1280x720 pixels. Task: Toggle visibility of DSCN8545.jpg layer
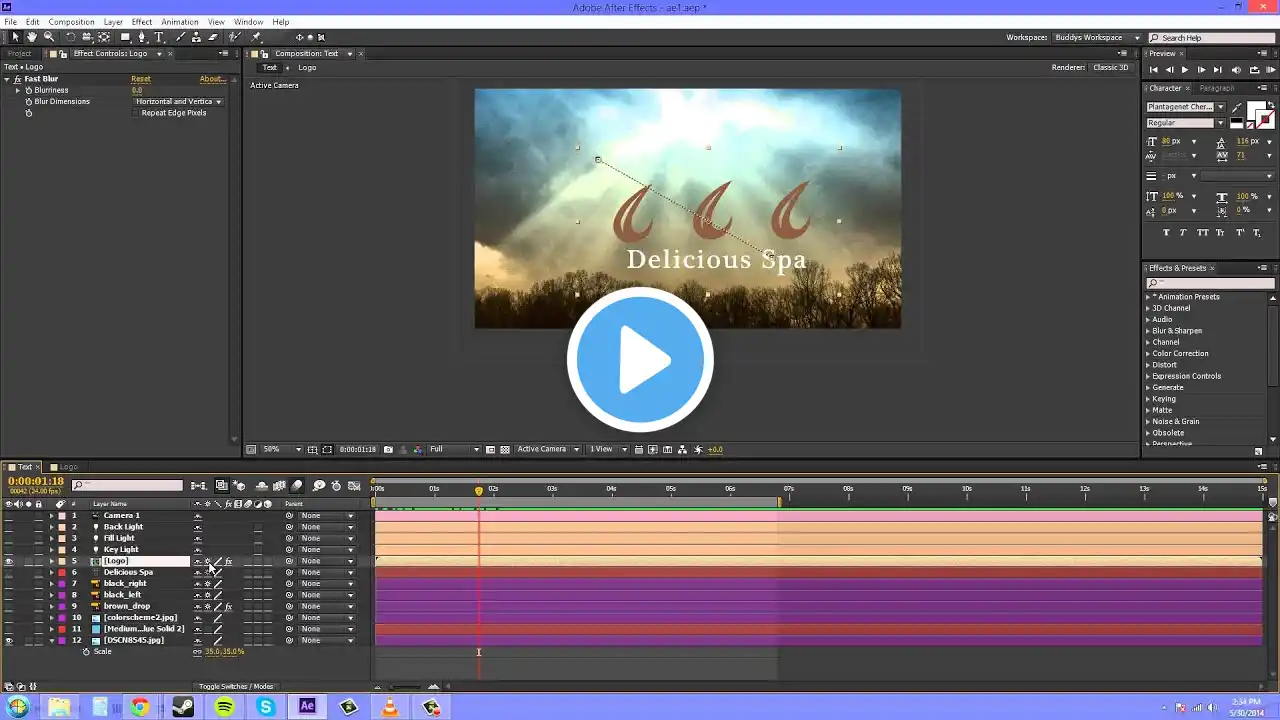coord(9,640)
